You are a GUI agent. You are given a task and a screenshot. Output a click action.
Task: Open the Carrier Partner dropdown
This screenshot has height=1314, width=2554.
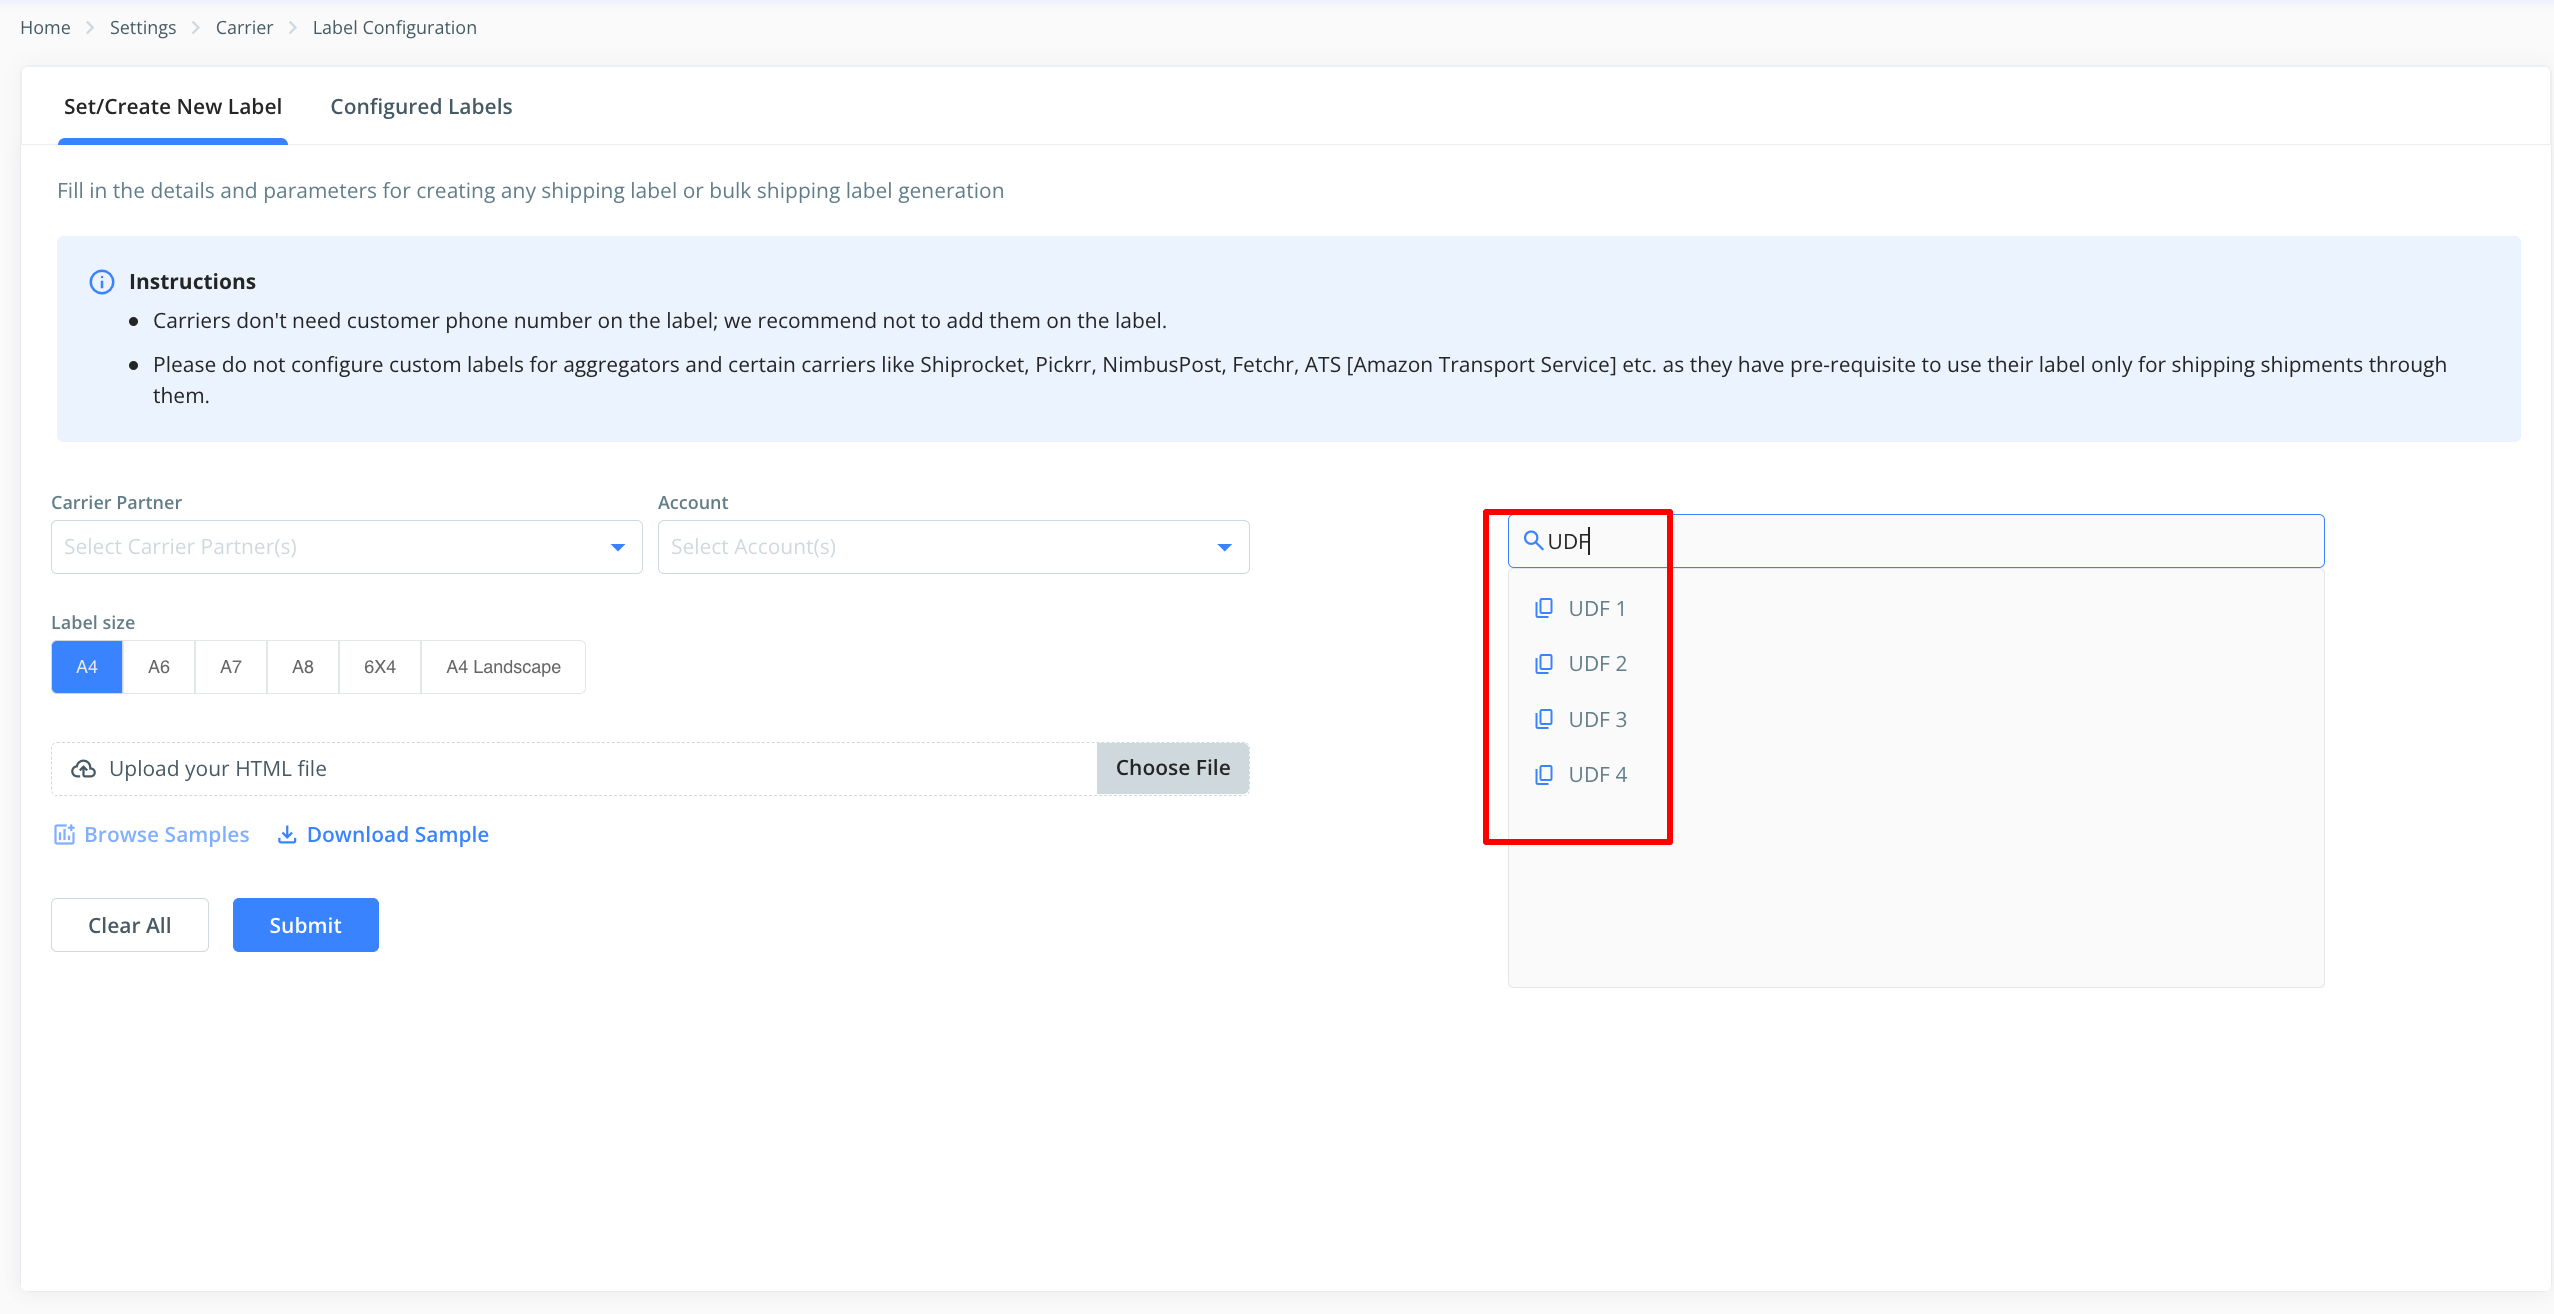coord(346,547)
